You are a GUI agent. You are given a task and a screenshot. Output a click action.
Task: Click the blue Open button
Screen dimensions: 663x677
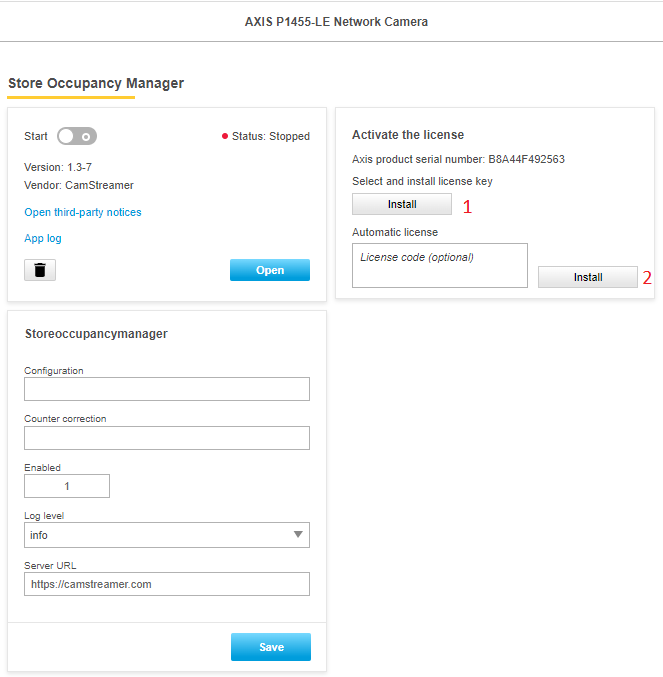270,270
